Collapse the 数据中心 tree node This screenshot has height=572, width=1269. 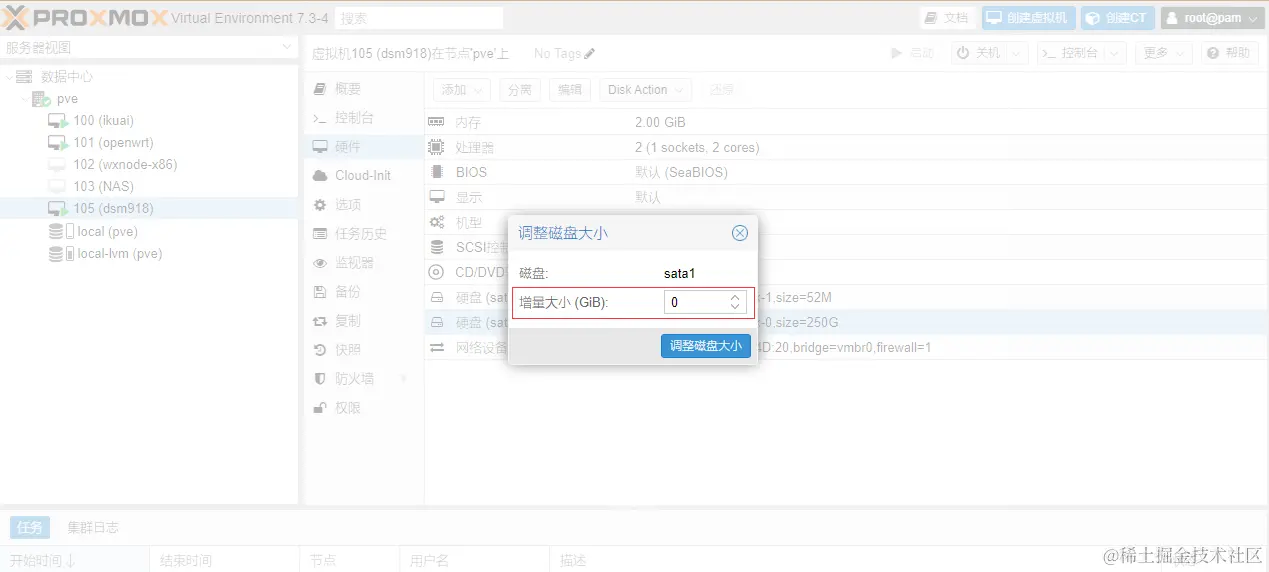9,77
